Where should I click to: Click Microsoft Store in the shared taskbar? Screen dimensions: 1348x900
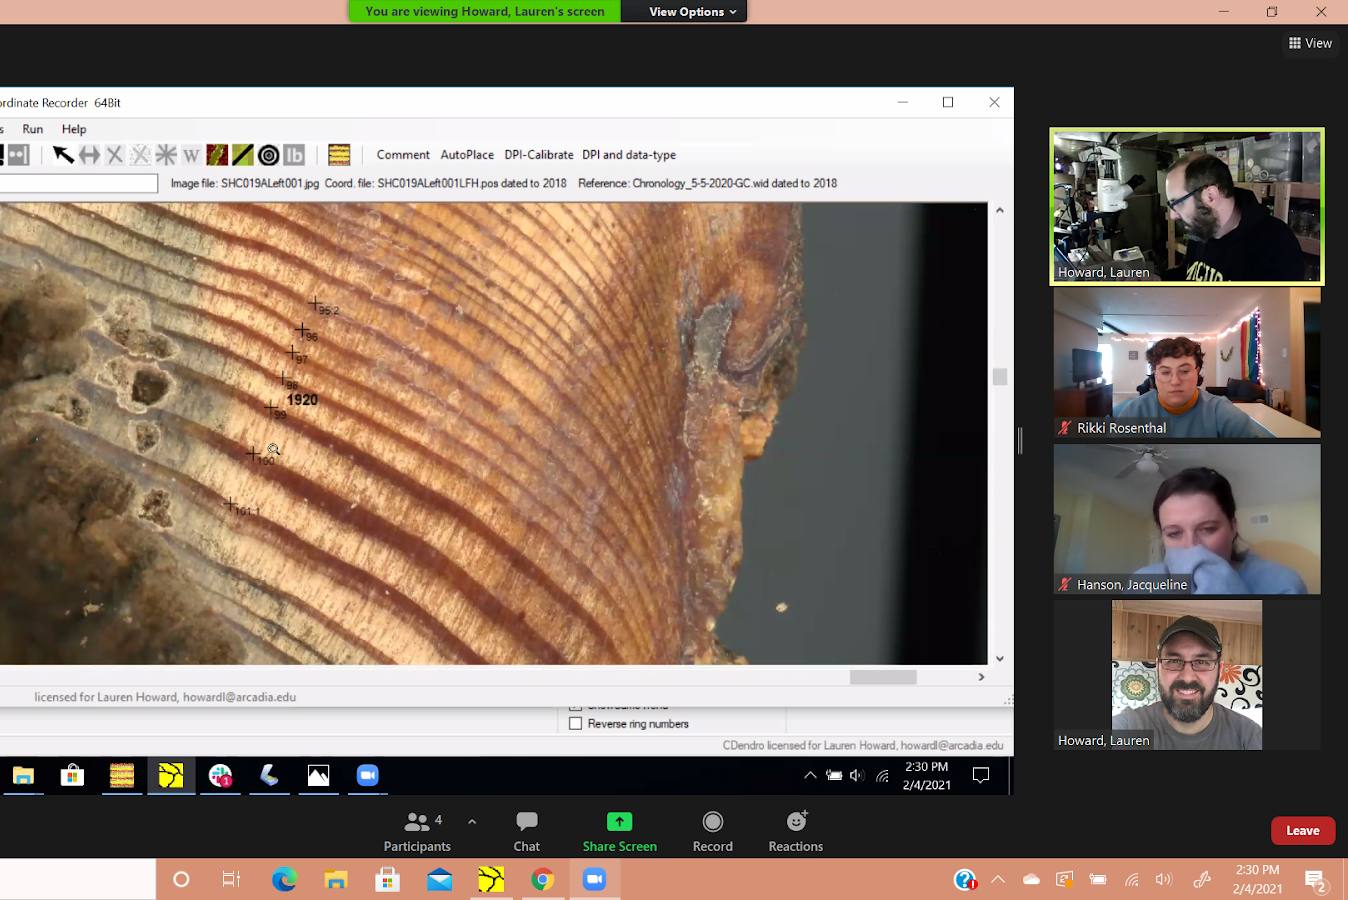click(72, 775)
